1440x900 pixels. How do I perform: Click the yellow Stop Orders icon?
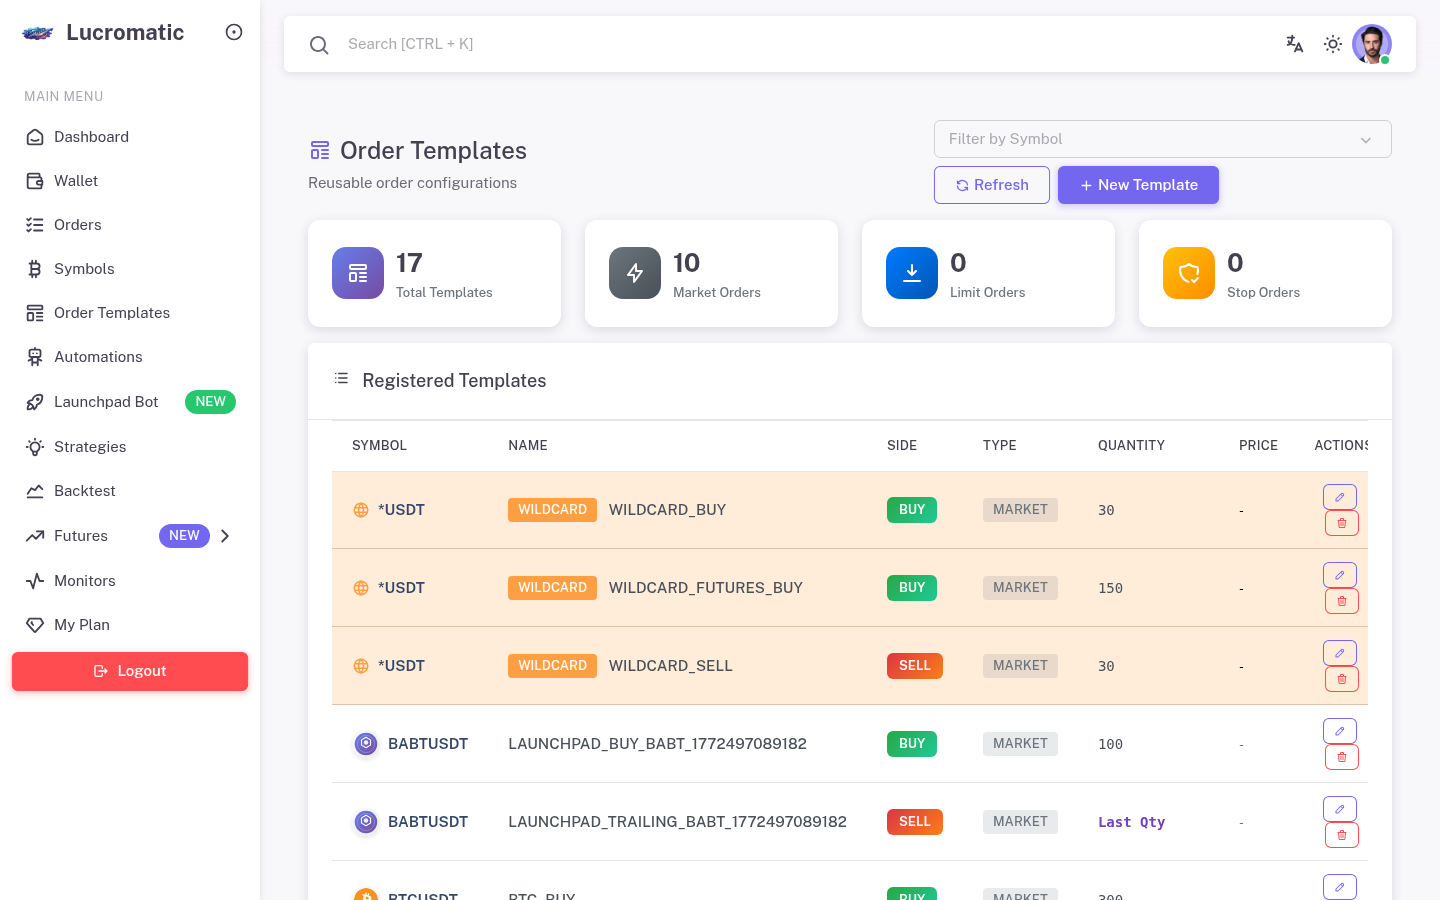click(1188, 272)
